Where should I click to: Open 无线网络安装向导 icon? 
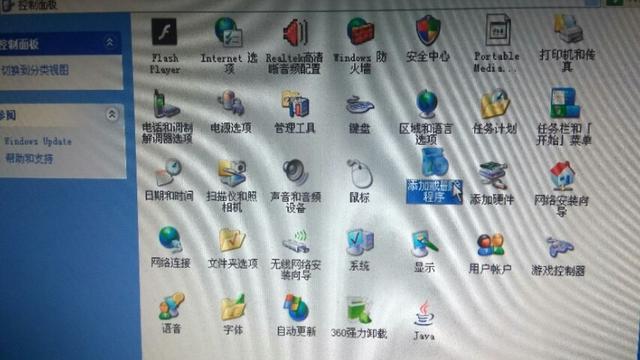tap(296, 241)
